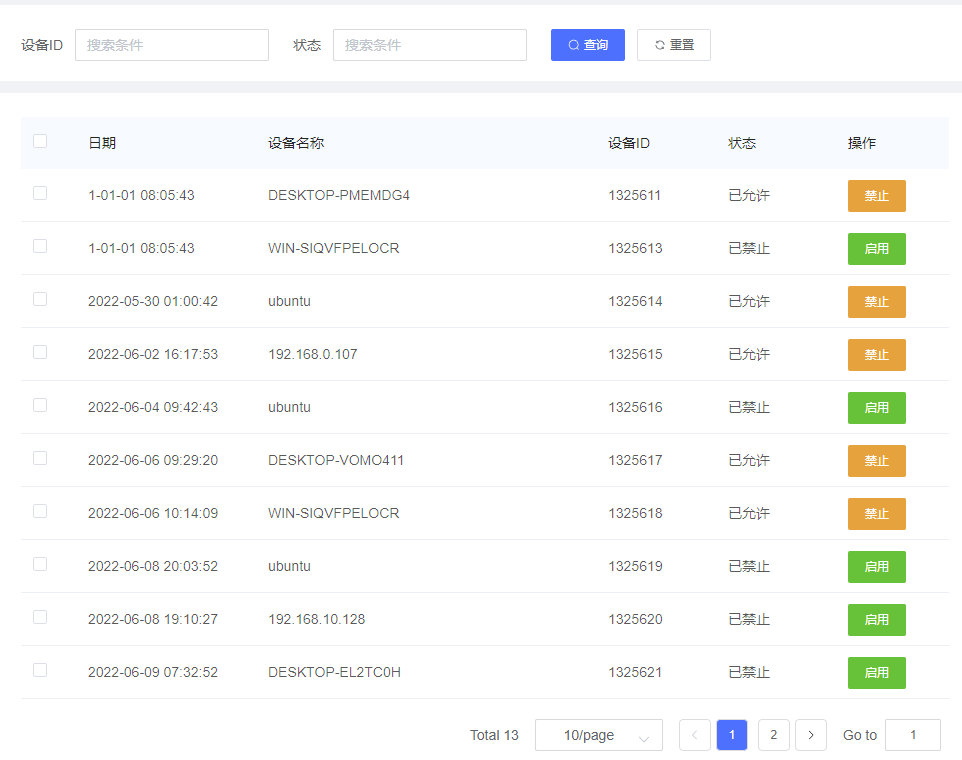The image size is (962, 760).
Task: Click date 2022-06-09 07:32:52
Action: coord(153,672)
